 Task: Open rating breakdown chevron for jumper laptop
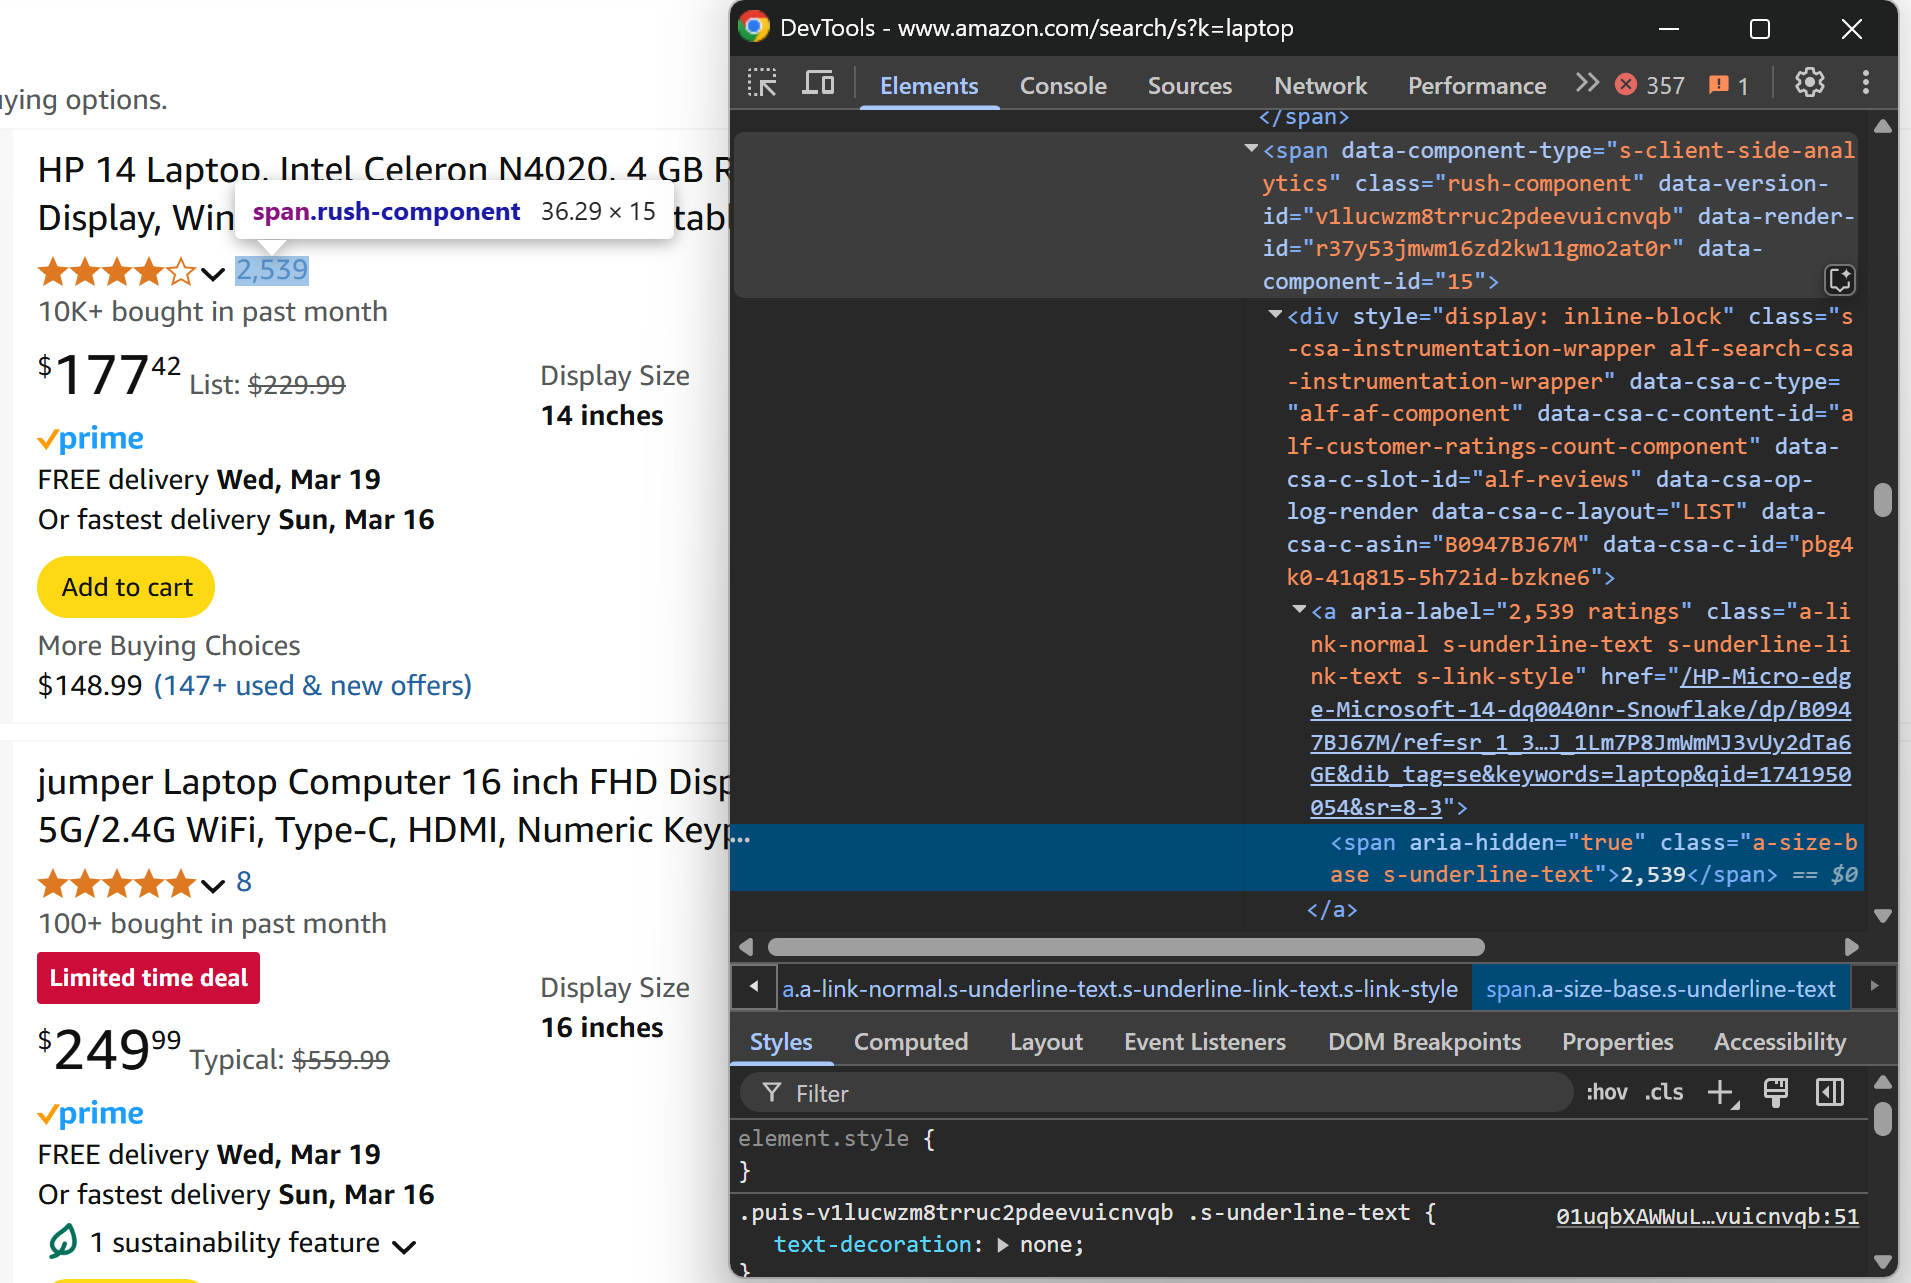coord(212,885)
